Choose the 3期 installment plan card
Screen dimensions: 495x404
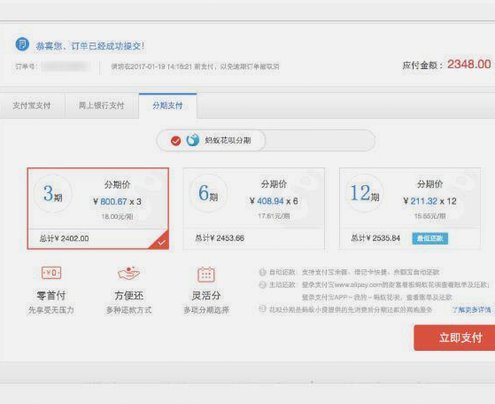[98, 208]
